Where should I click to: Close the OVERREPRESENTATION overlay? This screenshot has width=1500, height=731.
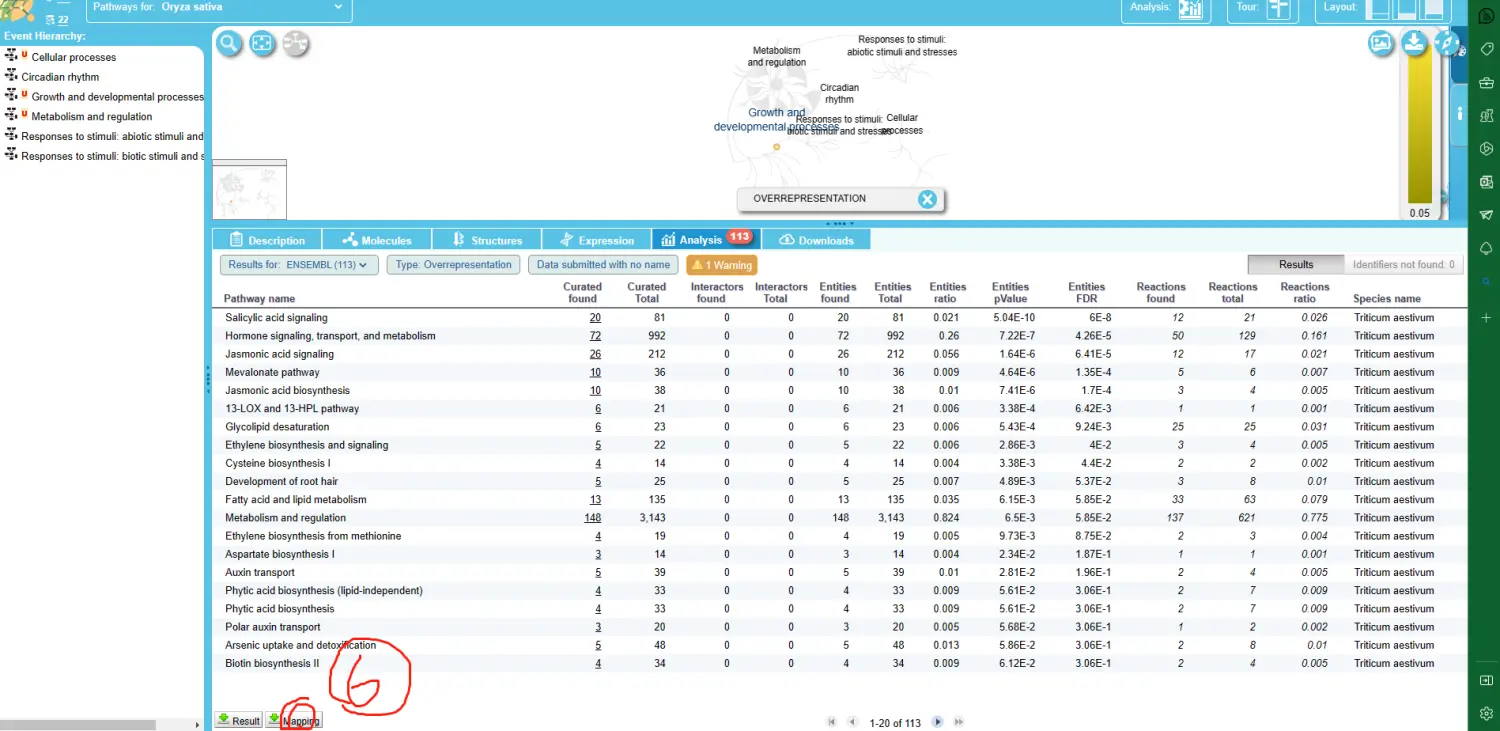coord(927,199)
